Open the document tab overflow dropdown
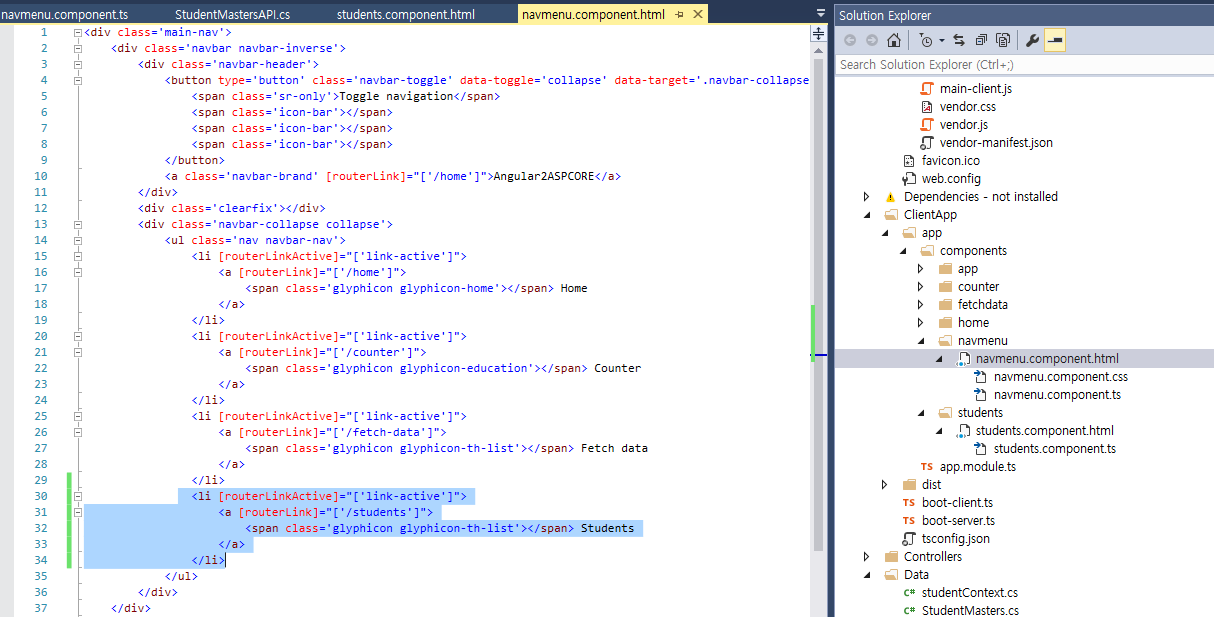 pos(819,15)
